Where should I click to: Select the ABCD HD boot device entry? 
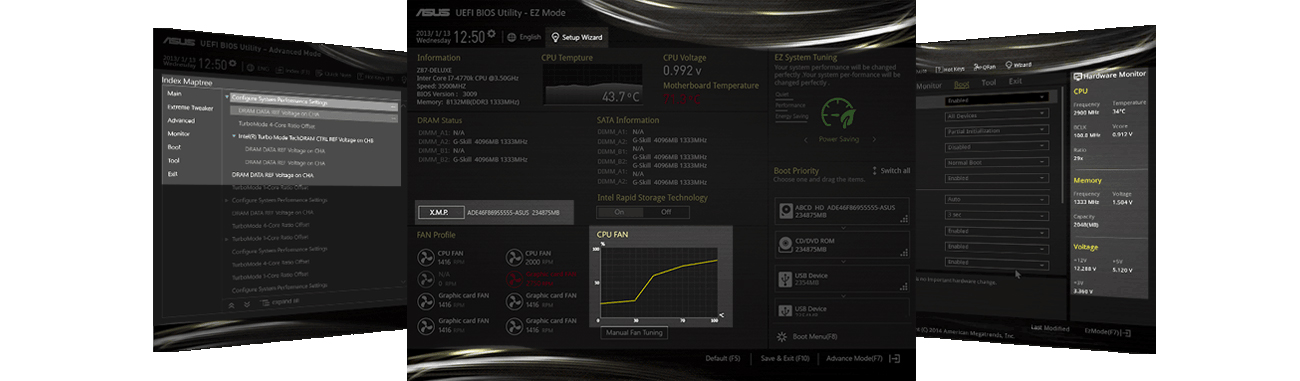(842, 210)
